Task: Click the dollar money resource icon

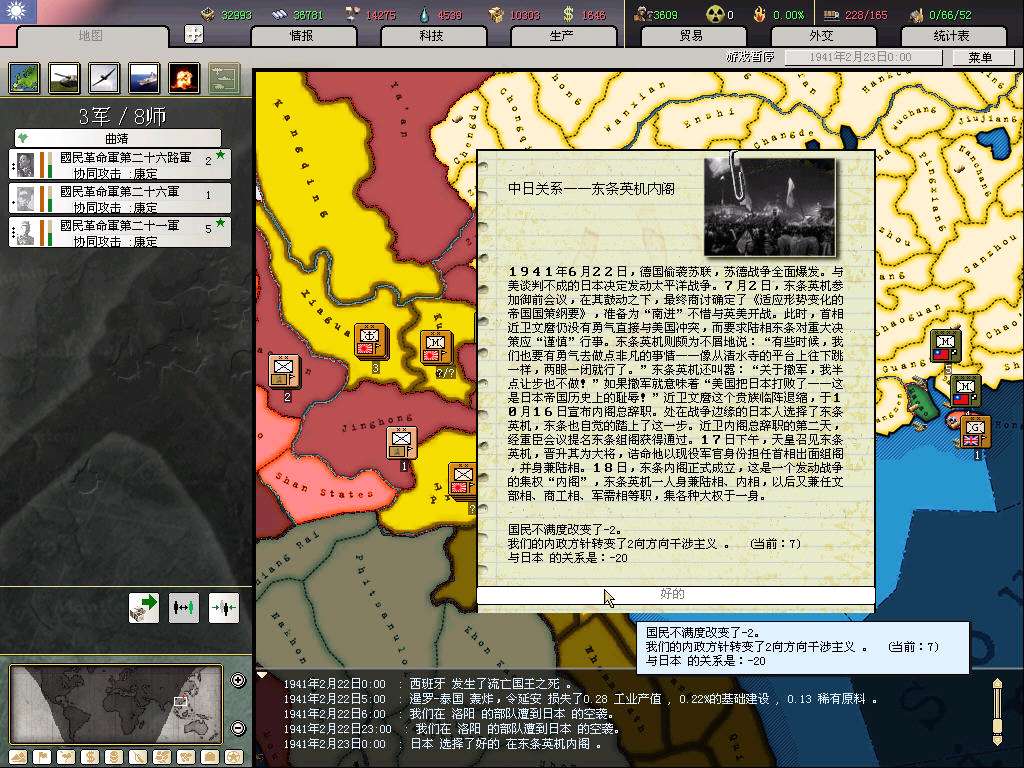Action: [x=569, y=14]
